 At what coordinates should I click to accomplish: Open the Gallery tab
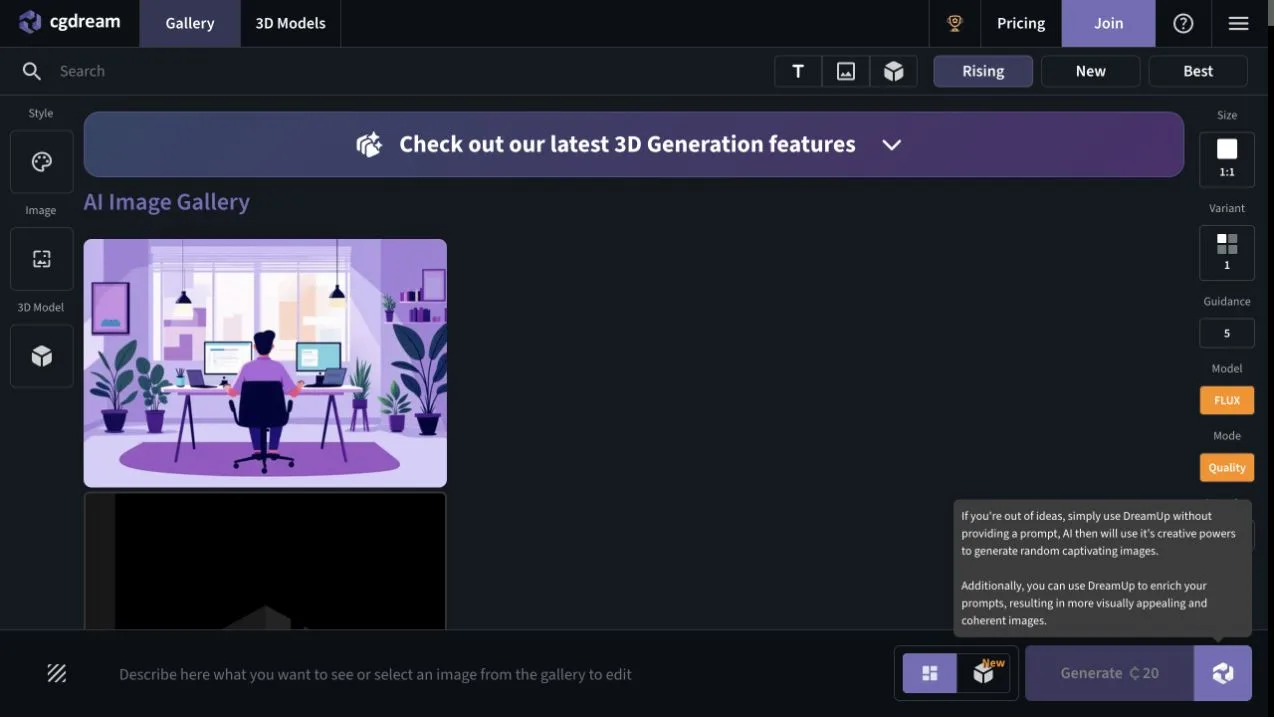(190, 23)
